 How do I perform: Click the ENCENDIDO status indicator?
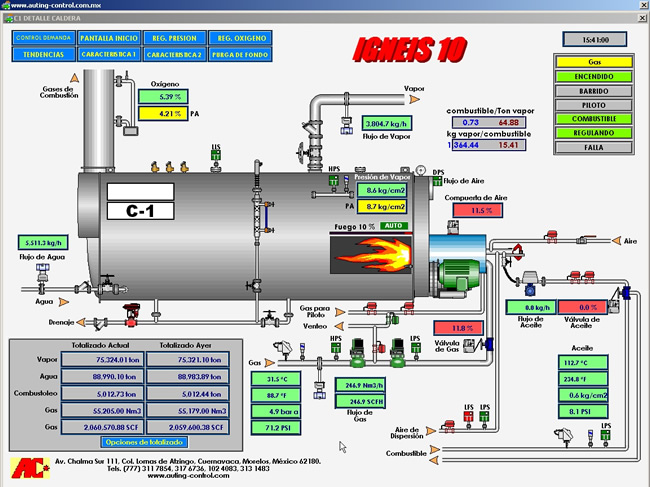594,76
